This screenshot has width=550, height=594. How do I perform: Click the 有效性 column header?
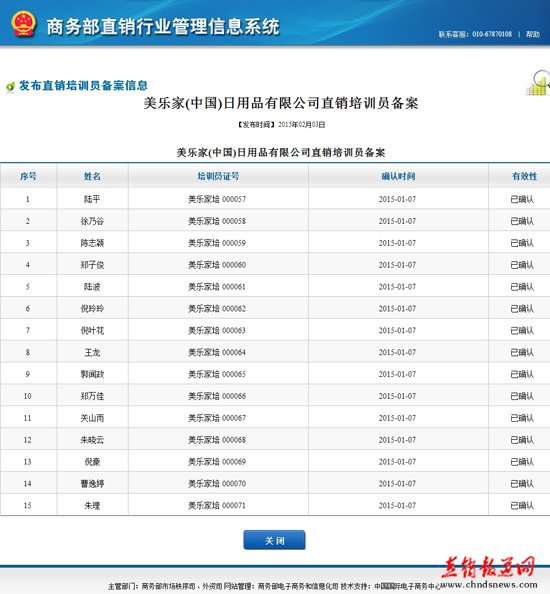click(525, 176)
